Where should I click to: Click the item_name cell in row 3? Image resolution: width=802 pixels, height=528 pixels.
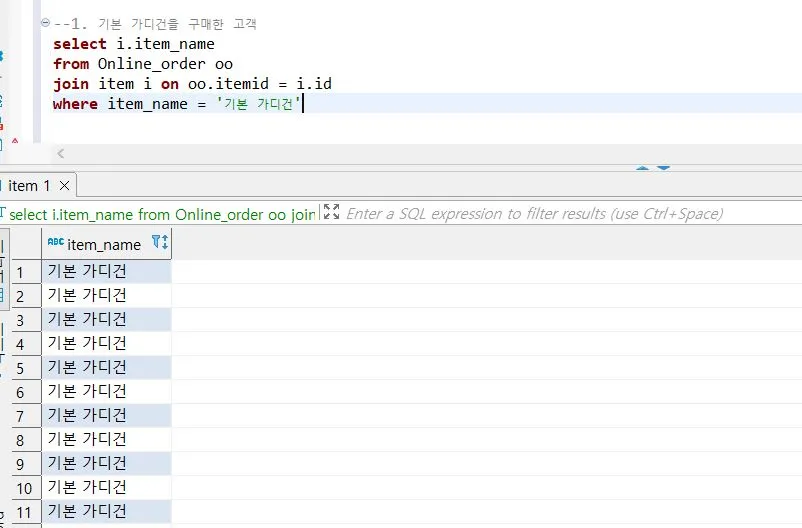coord(106,319)
